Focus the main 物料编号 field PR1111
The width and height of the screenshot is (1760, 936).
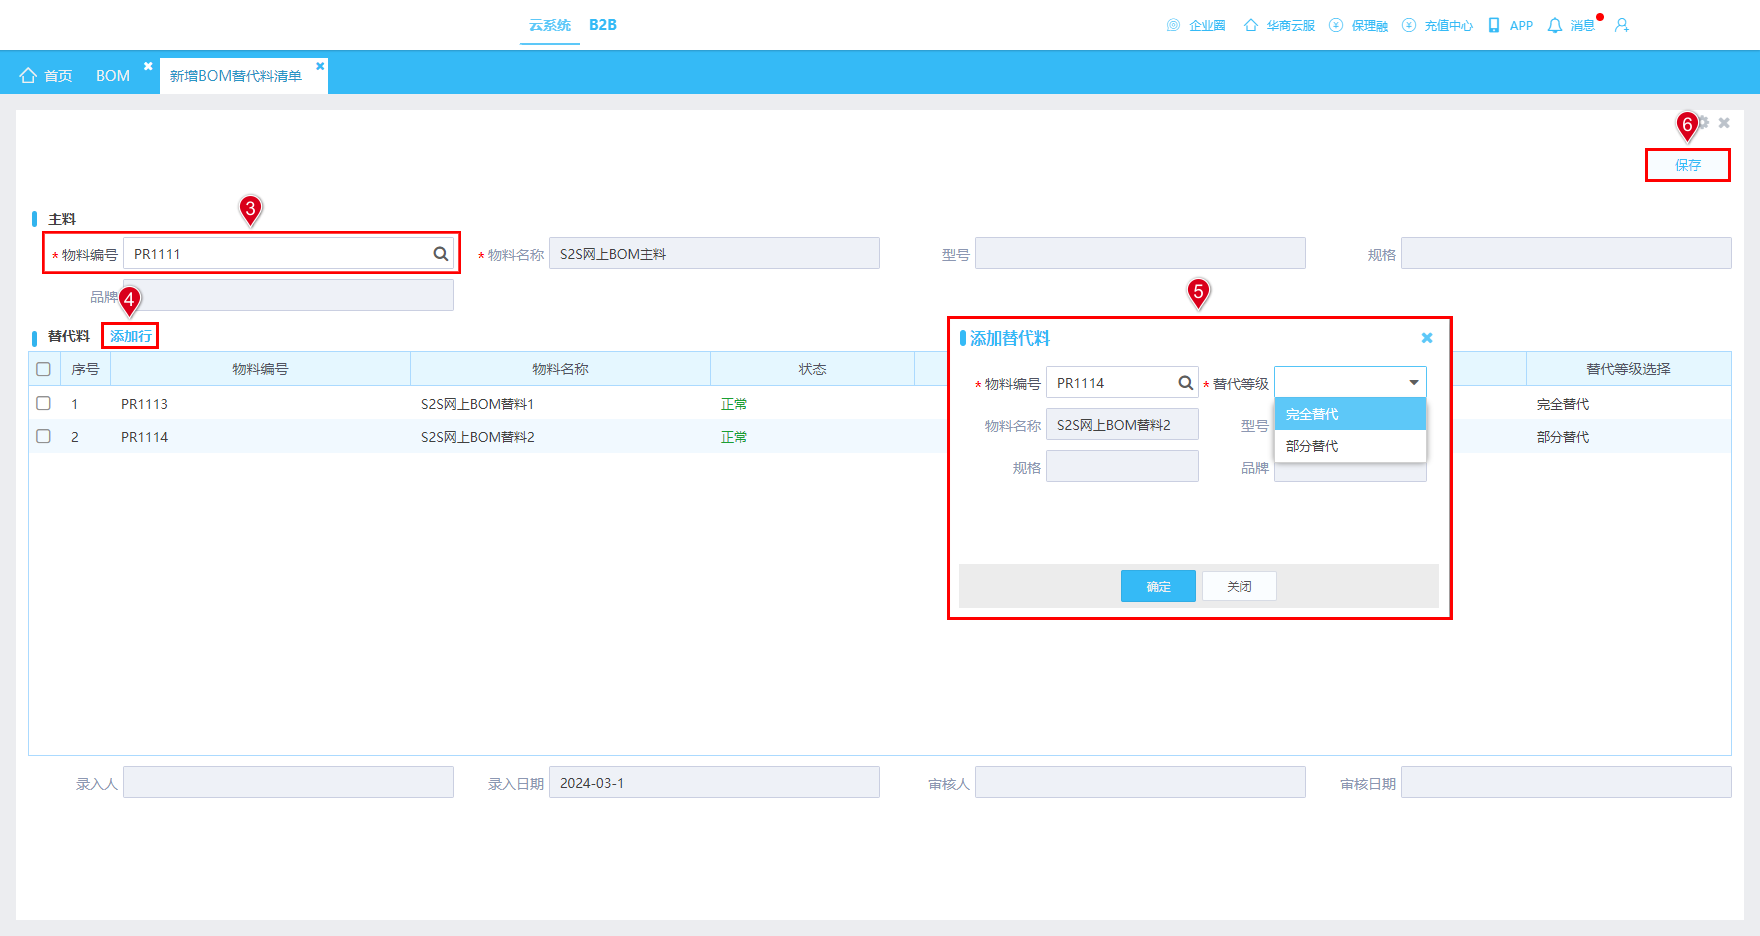(x=288, y=254)
